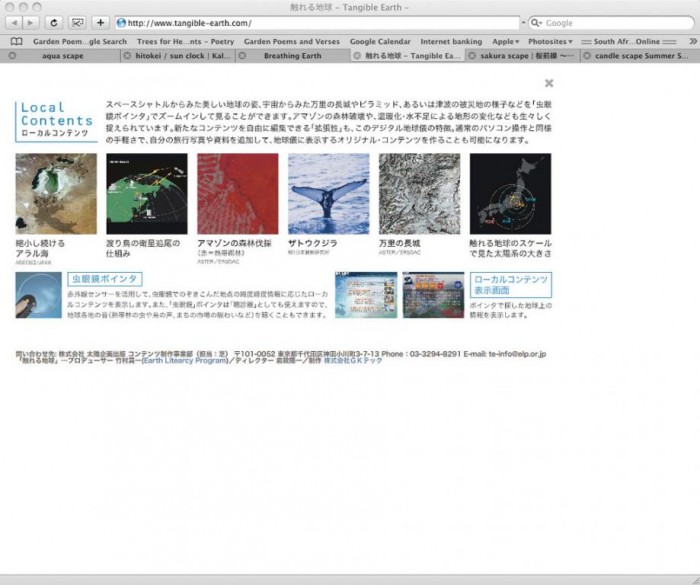Open the South Afr...Online bookmark
Viewport: 700px width, 585px height.
629,42
